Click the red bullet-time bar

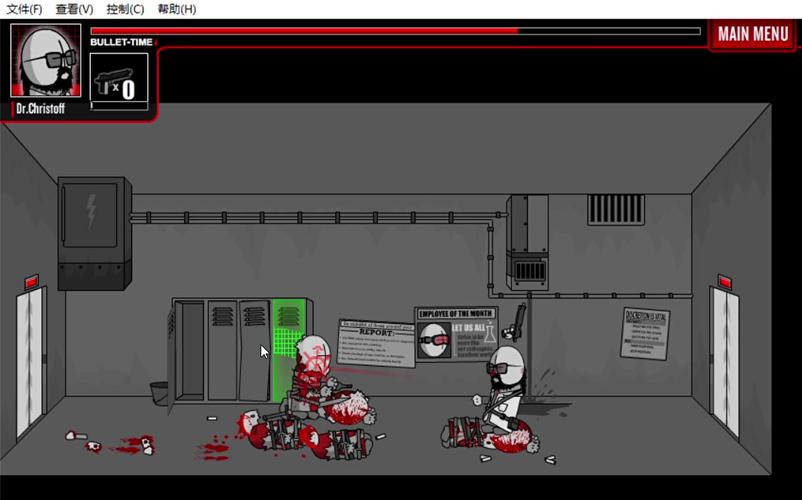(x=305, y=31)
